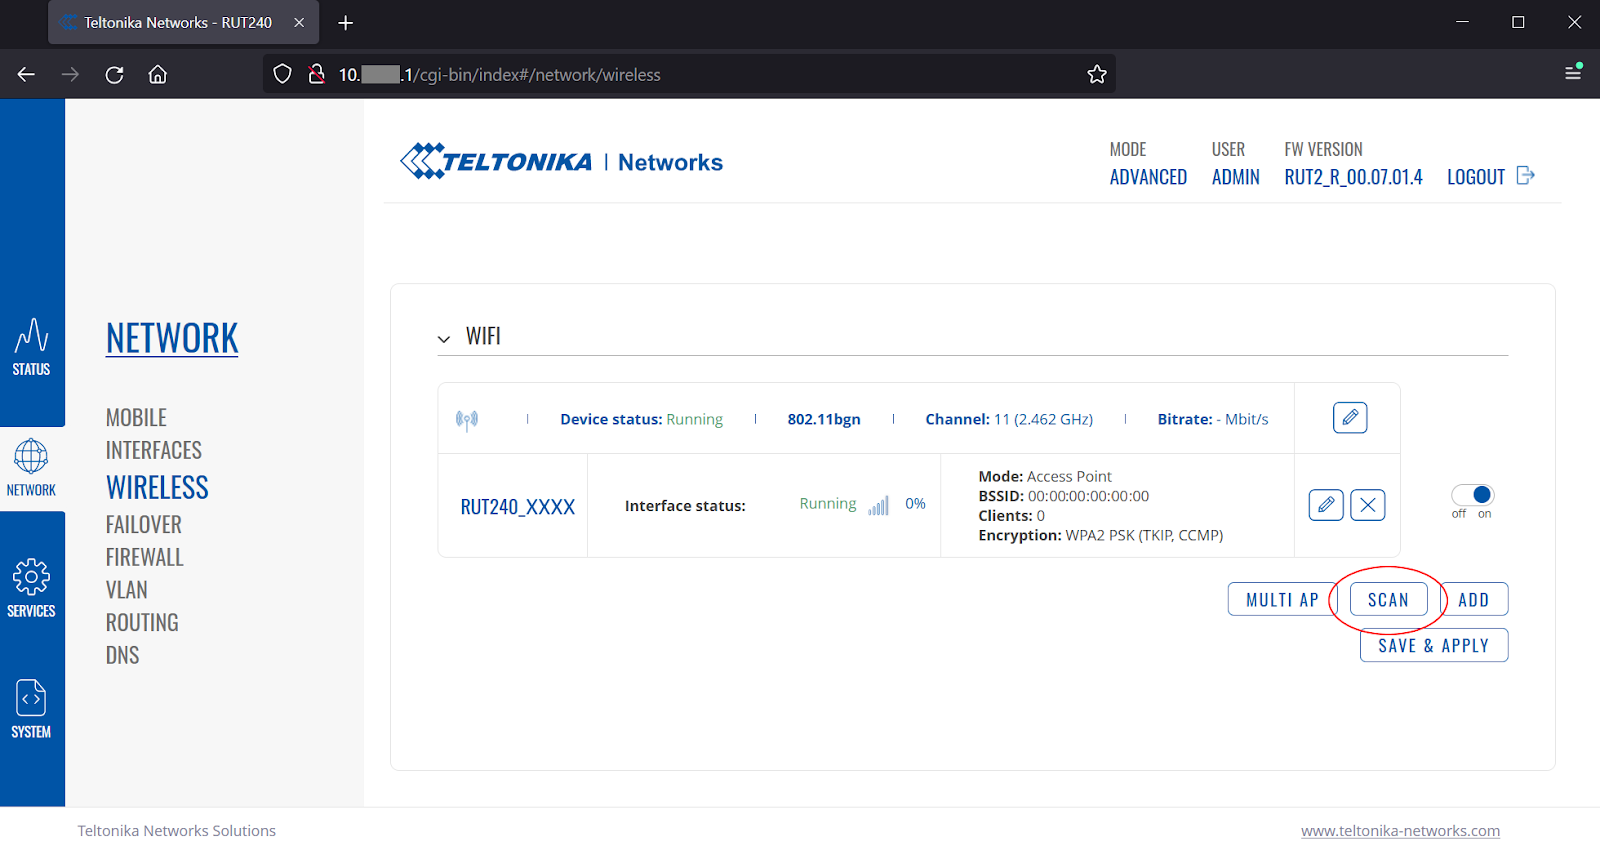Screen dimensions: 1600x850
Task: Close the Teltonika Networks tab
Action: pyautogui.click(x=299, y=22)
